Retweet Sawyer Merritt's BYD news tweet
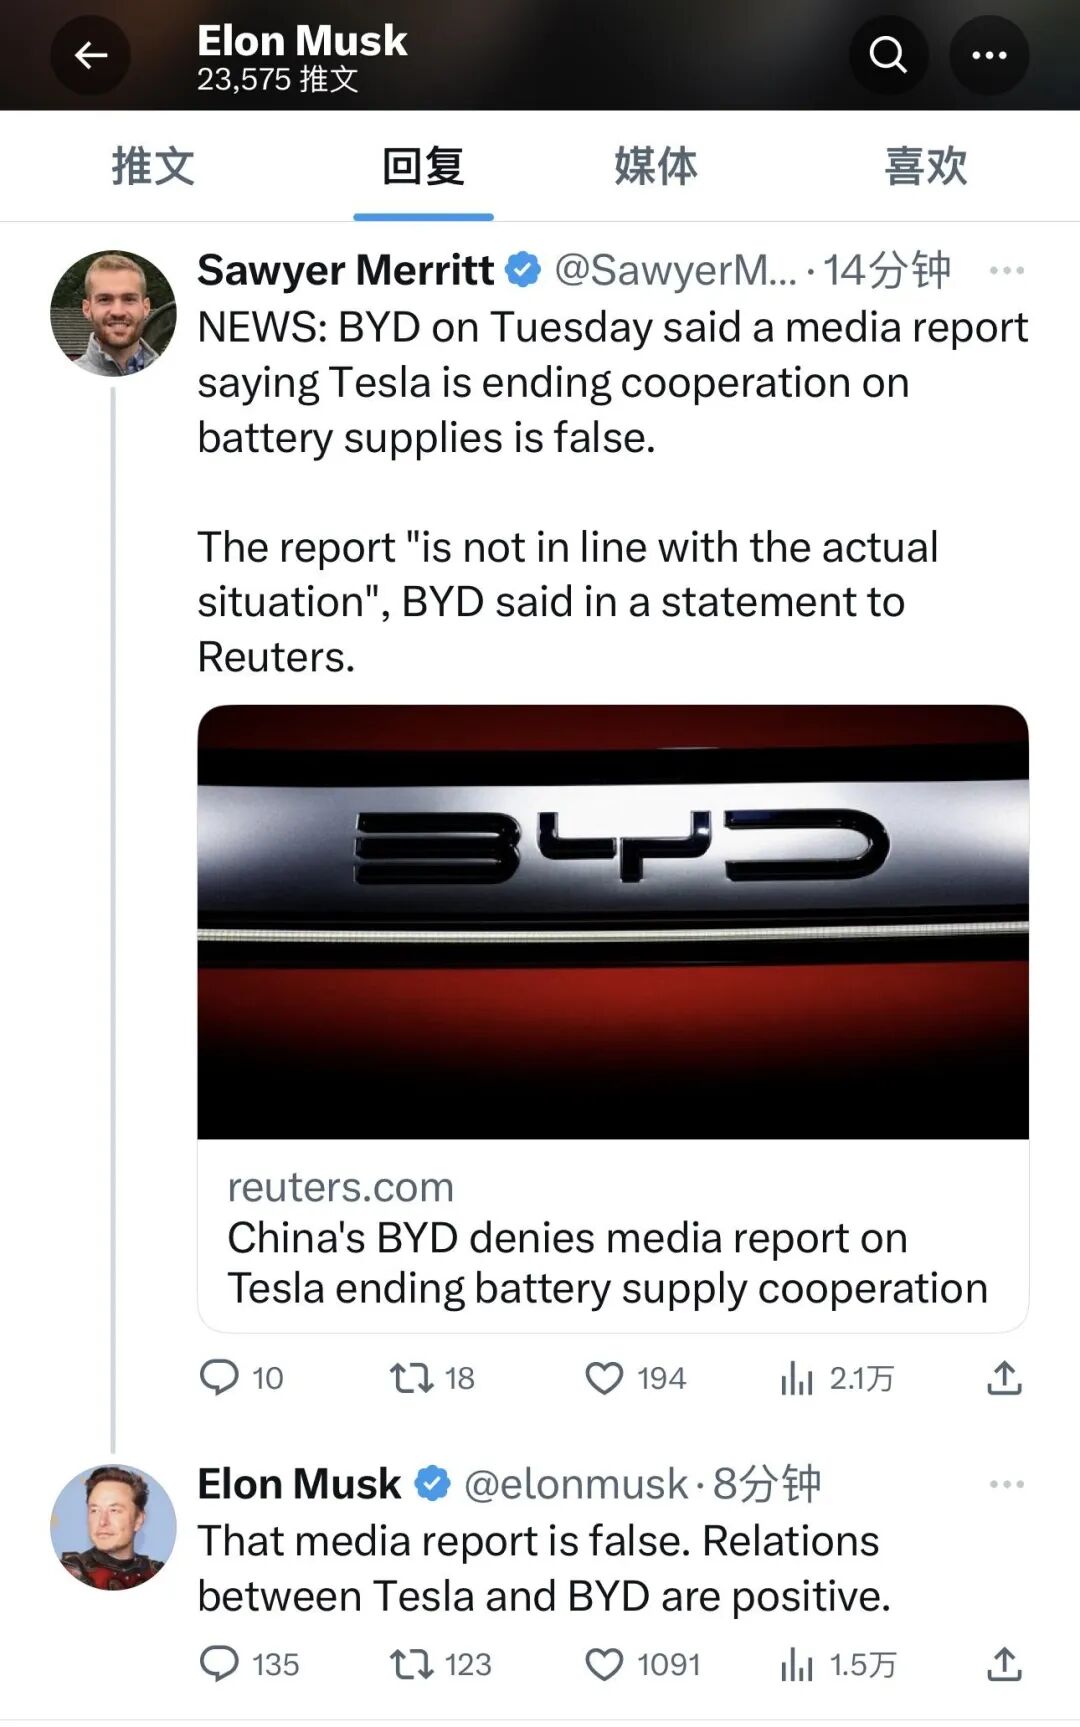Image resolution: width=1080 pixels, height=1727 pixels. click(411, 1378)
